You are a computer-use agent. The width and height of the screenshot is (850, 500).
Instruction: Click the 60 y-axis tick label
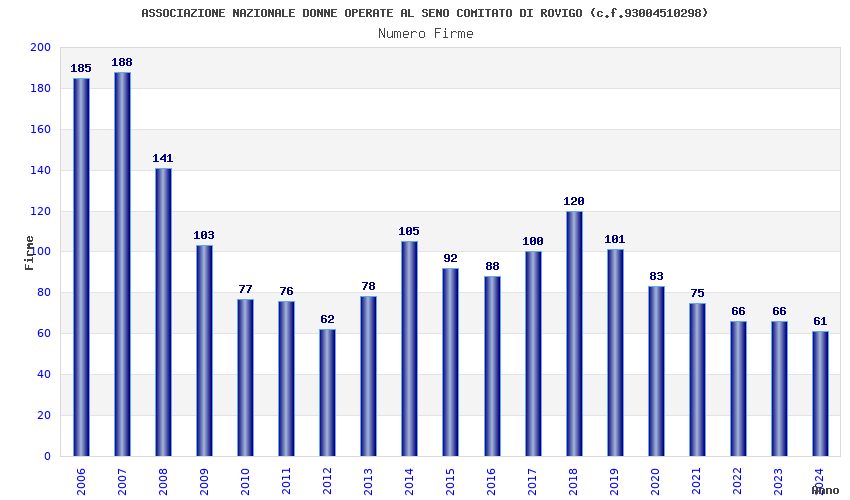point(43,334)
